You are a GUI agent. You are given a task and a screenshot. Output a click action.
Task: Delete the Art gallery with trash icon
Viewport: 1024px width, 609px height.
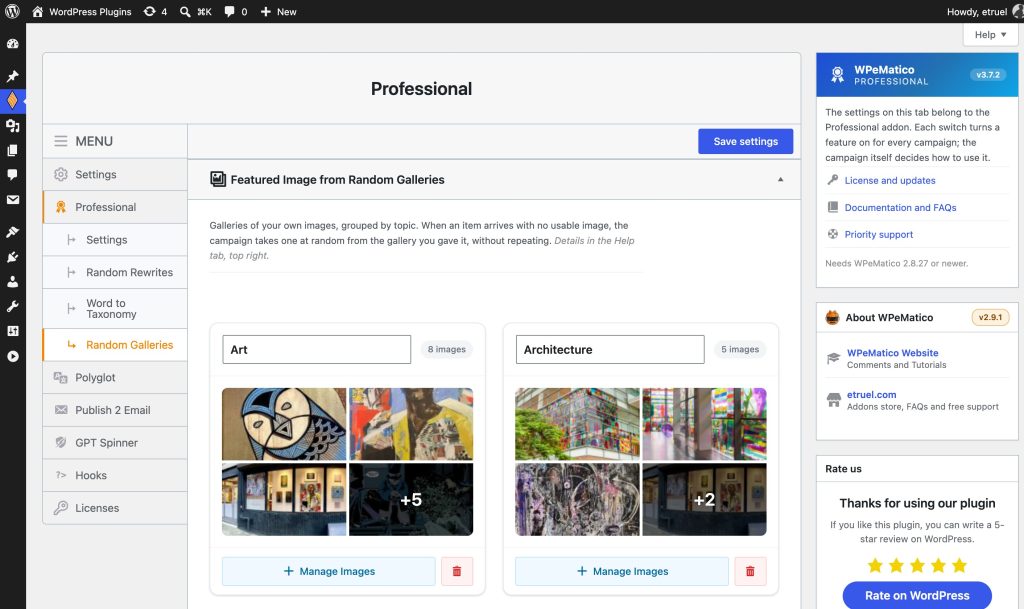[x=456, y=571]
